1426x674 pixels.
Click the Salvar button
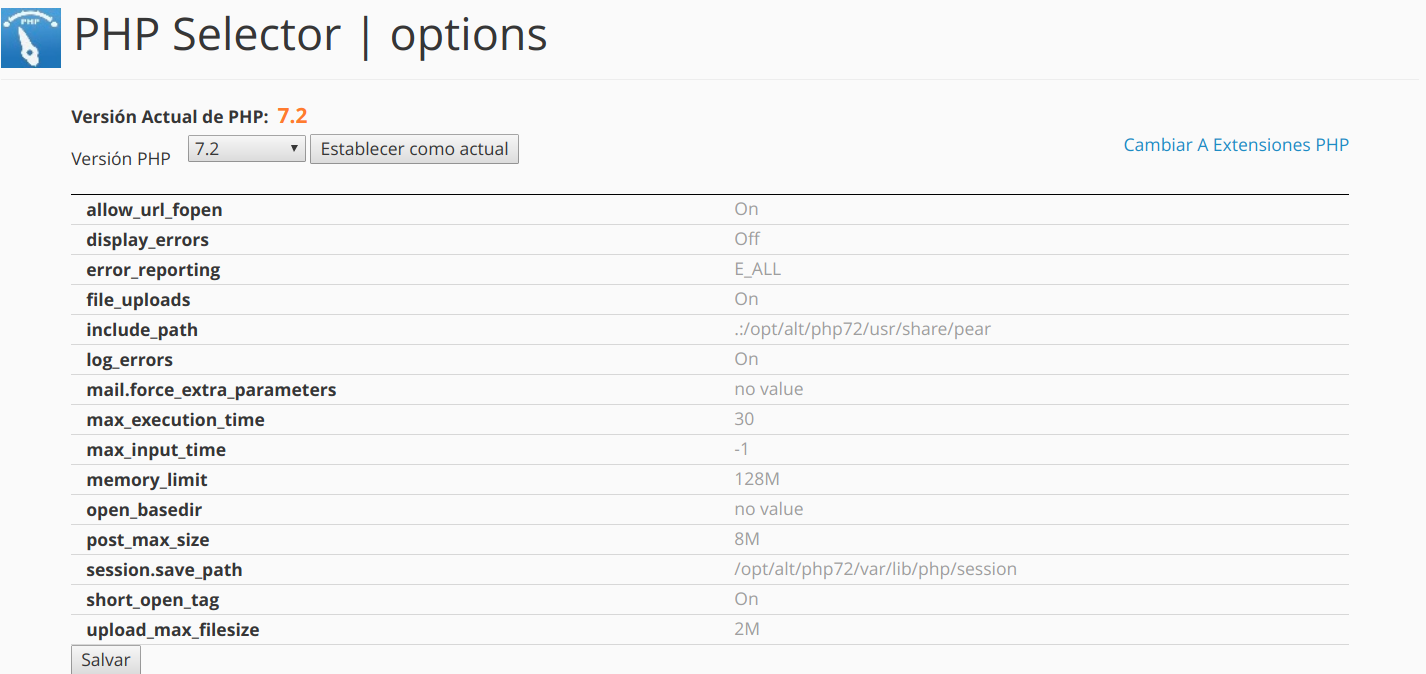pyautogui.click(x=106, y=660)
